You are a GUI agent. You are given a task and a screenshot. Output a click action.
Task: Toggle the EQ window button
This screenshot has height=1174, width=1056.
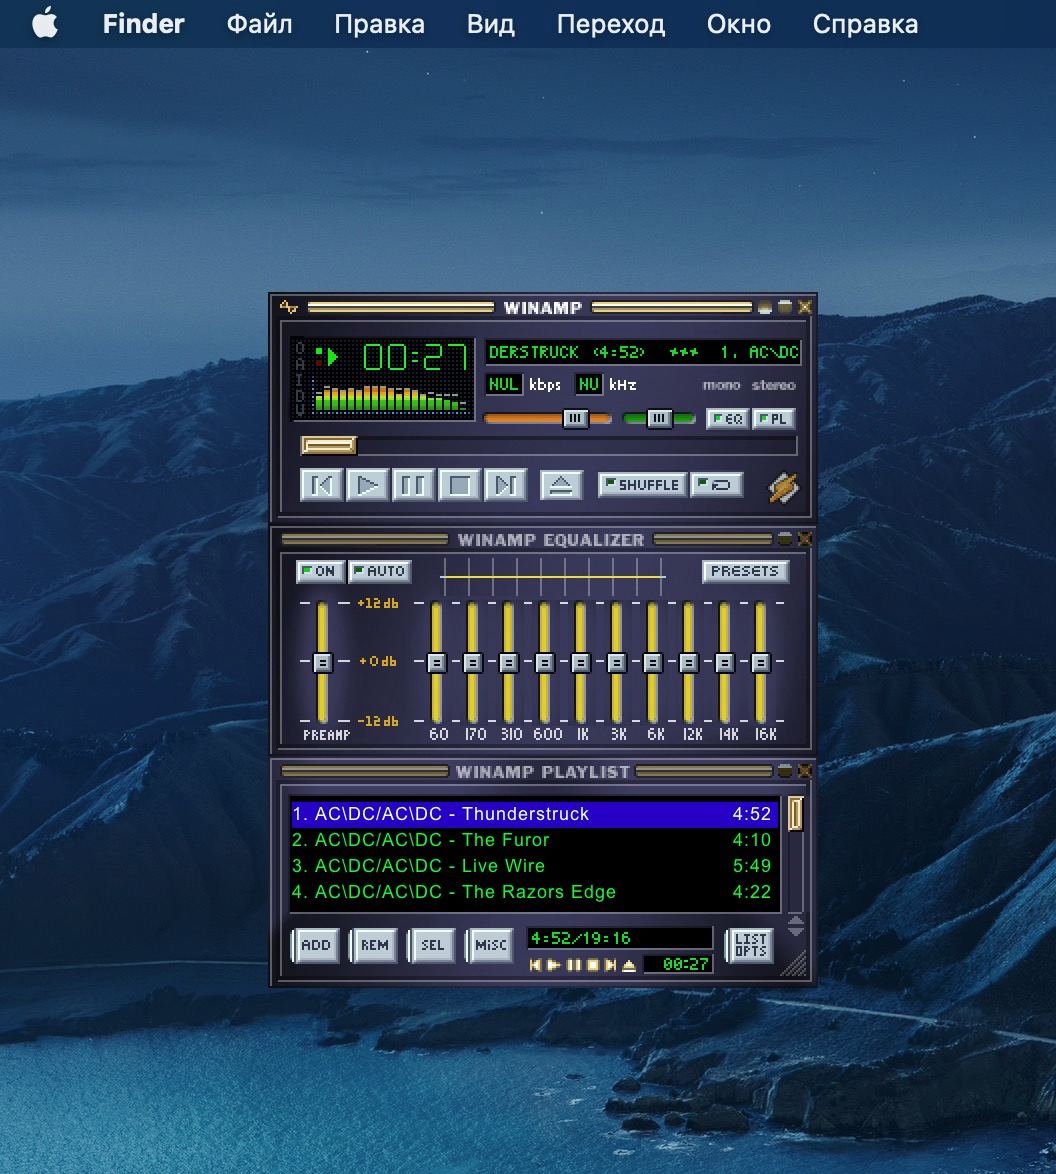(x=726, y=419)
